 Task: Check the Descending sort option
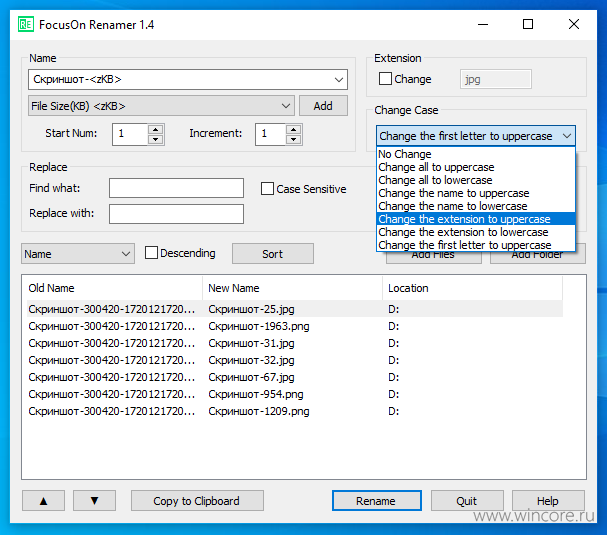pyautogui.click(x=151, y=253)
